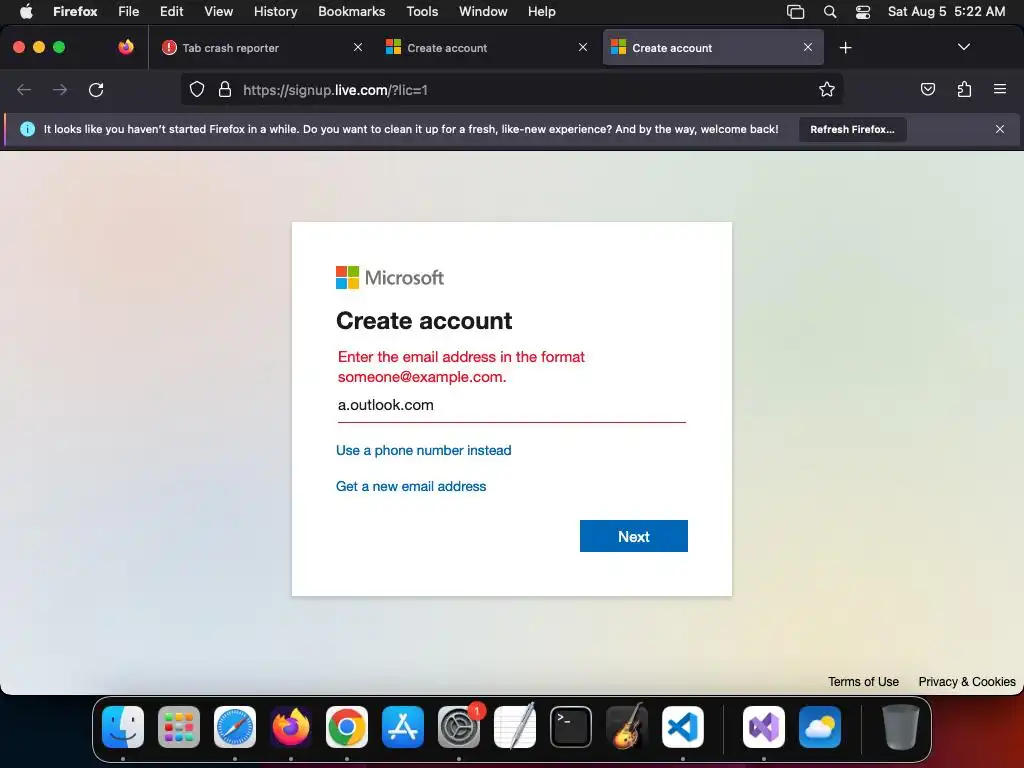The image size is (1024, 768).
Task: Open the Apple menu
Action: [26, 12]
